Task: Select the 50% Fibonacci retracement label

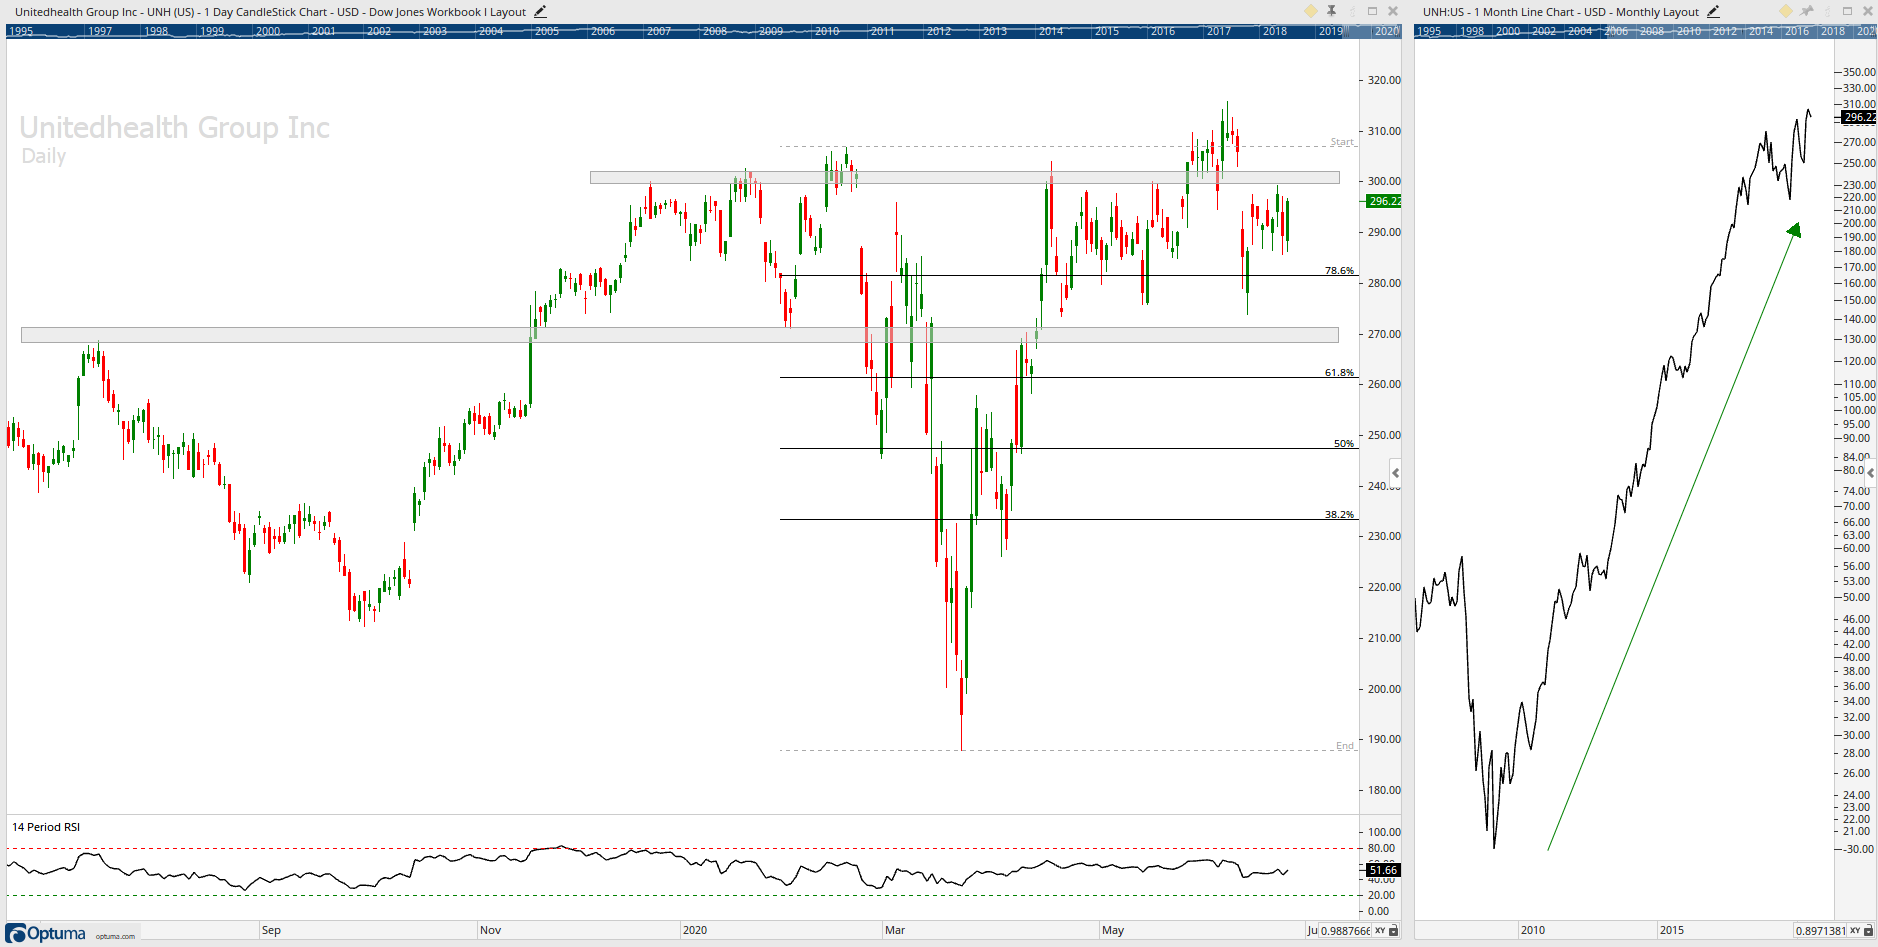Action: click(x=1344, y=443)
